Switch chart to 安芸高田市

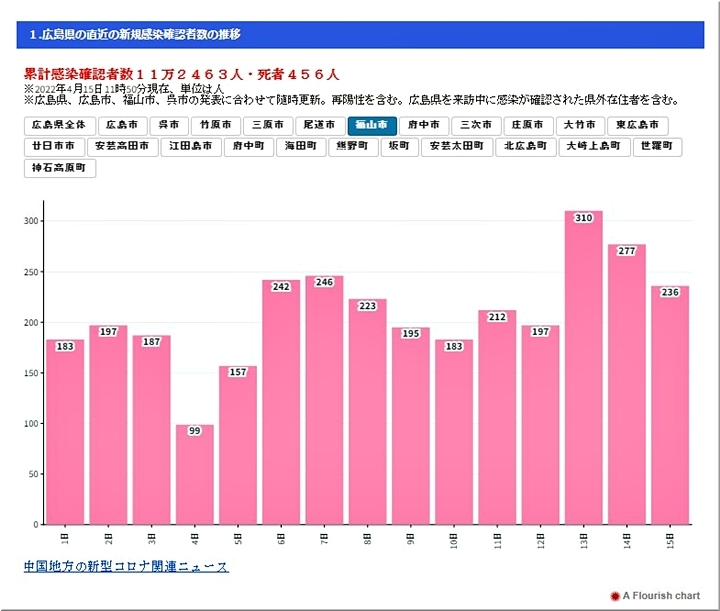[124, 146]
